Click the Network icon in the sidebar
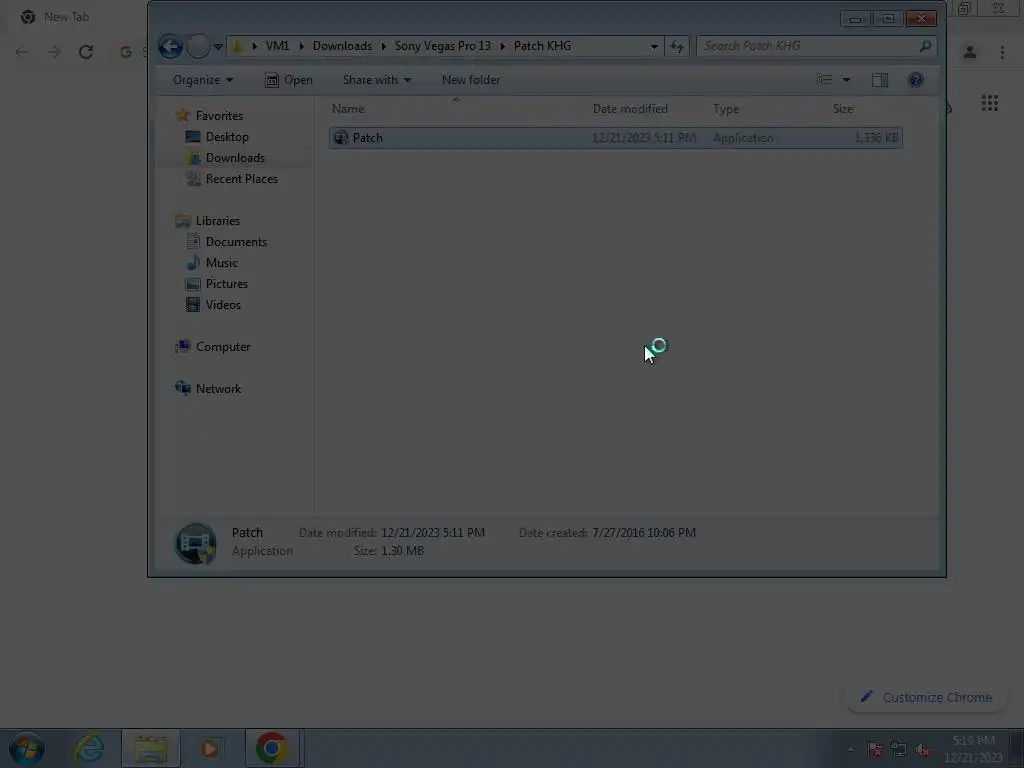This screenshot has height=768, width=1024. 183,388
